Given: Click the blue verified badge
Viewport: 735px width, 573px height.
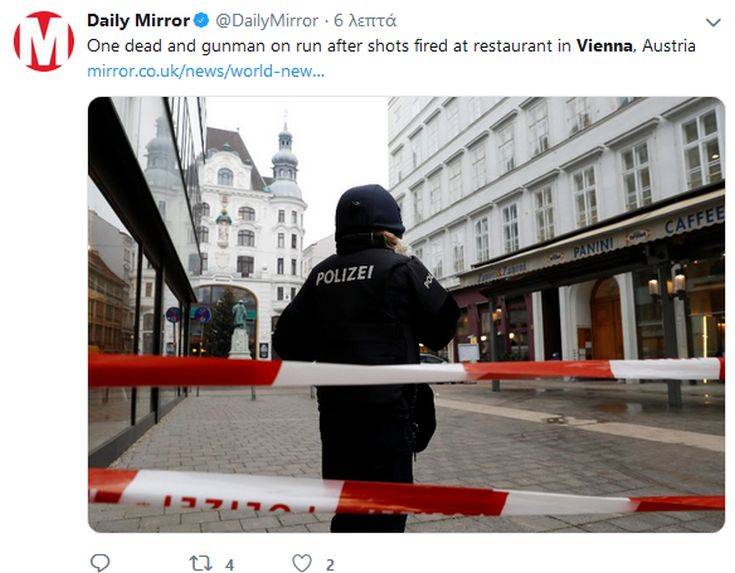Looking at the screenshot, I should click(201, 21).
